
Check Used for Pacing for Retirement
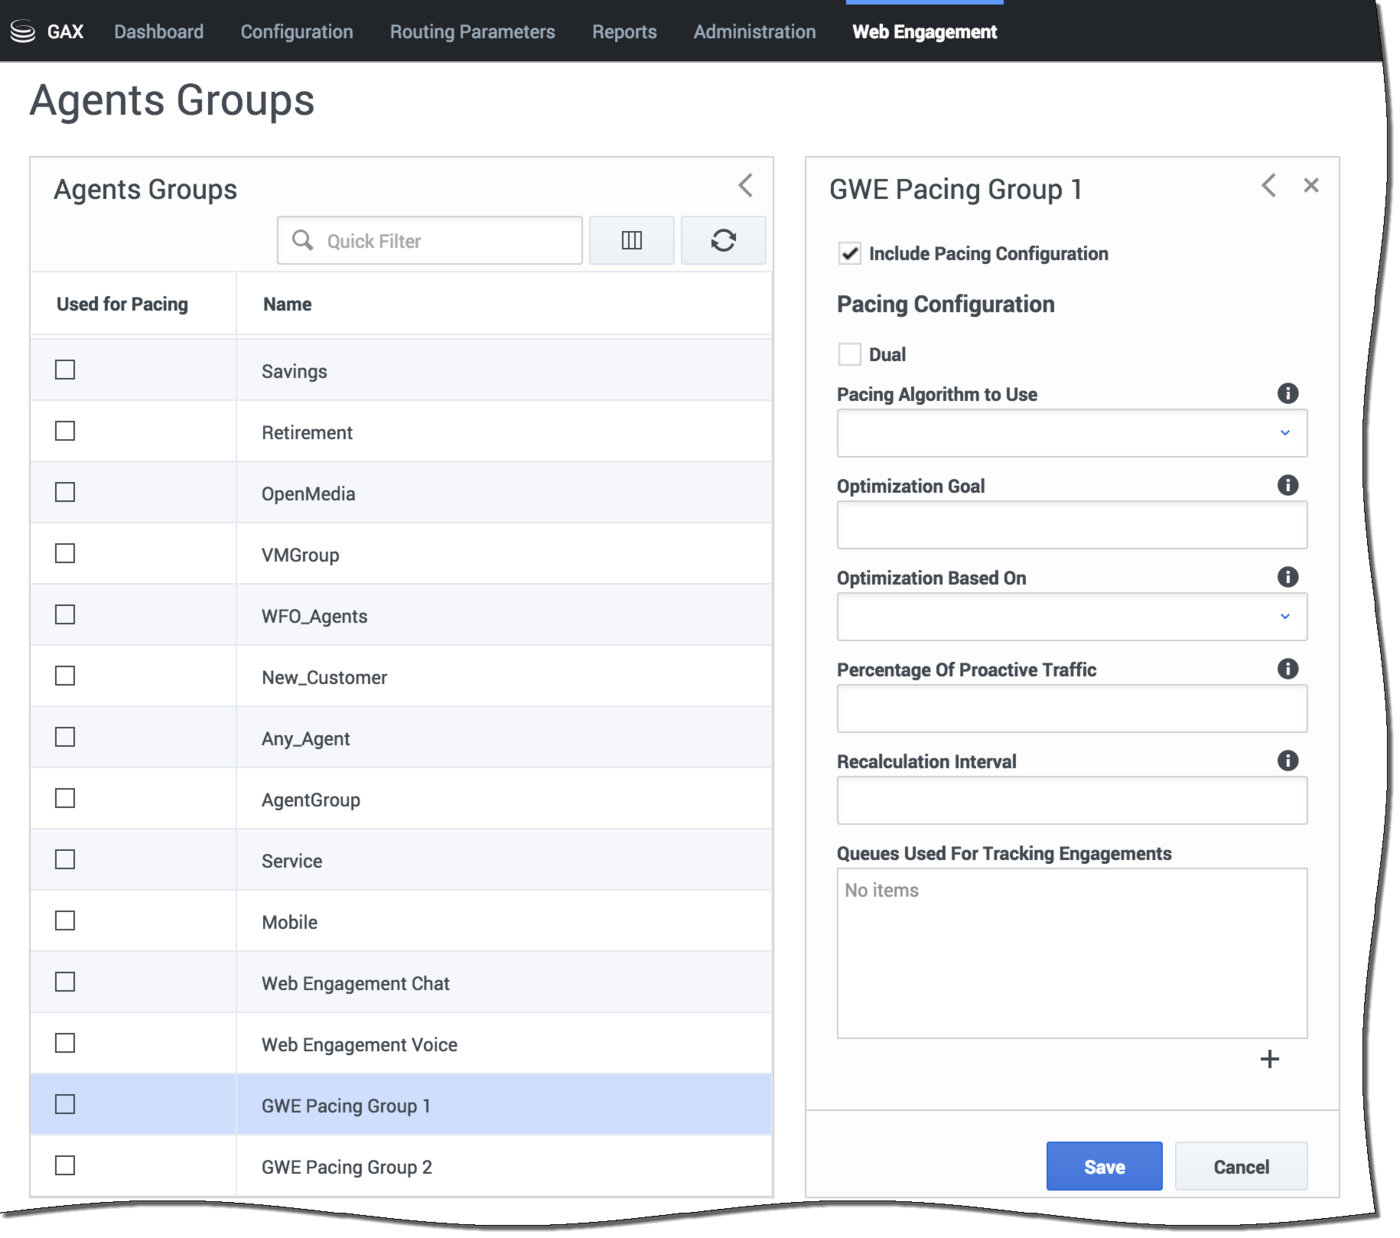click(65, 431)
